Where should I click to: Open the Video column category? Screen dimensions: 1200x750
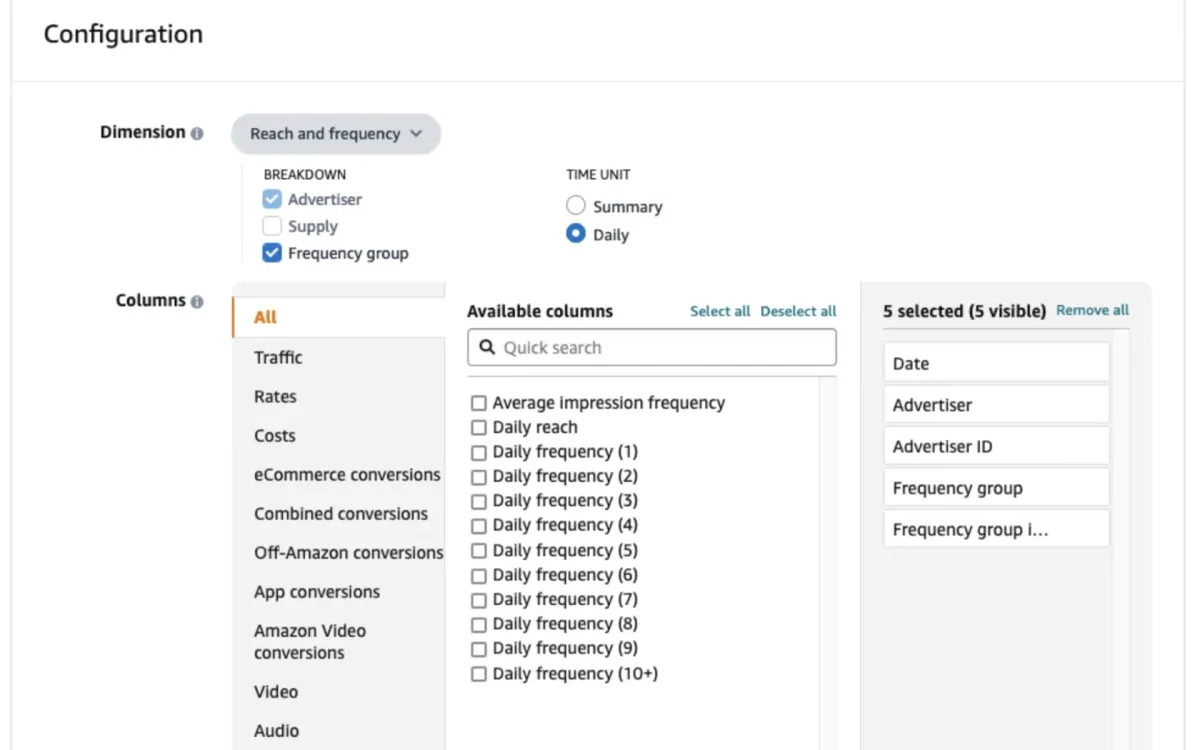point(275,691)
